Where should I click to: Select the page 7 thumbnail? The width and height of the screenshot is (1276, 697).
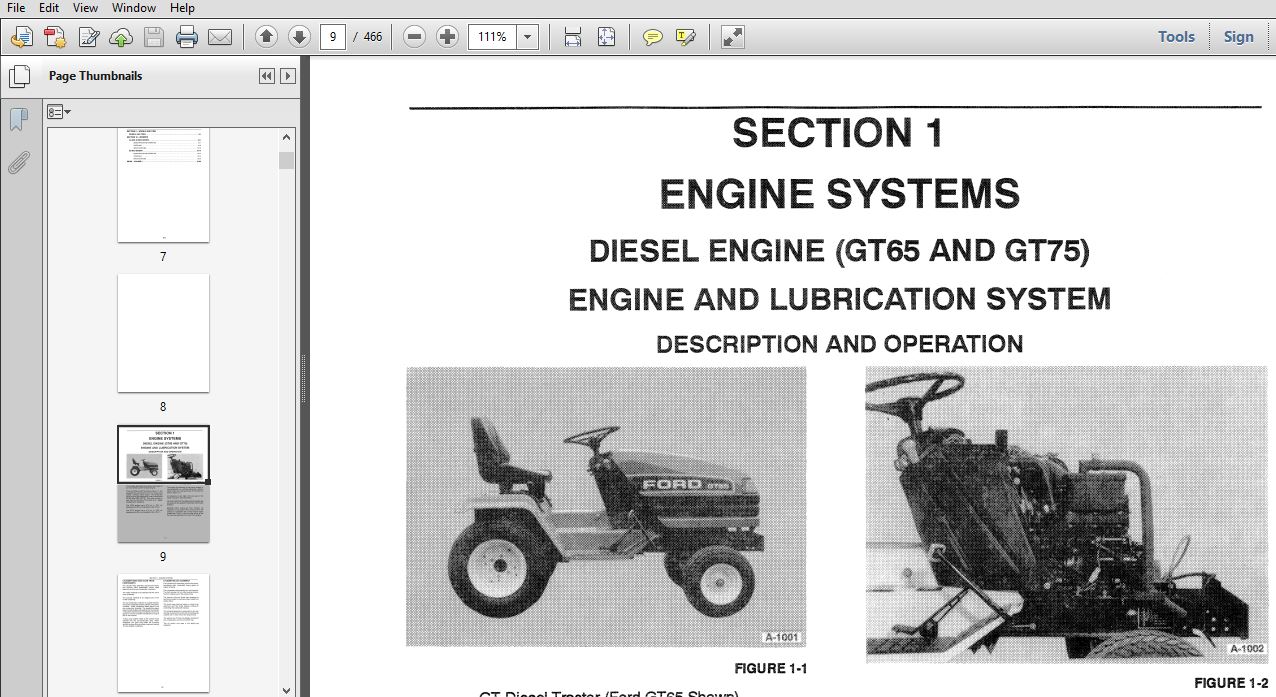tap(163, 186)
